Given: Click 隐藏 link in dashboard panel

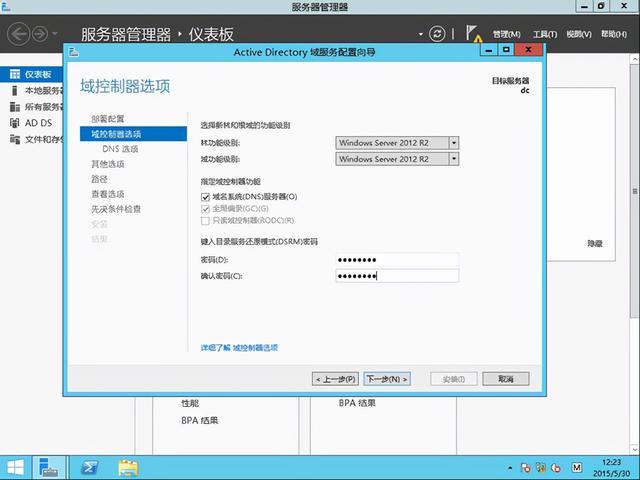Looking at the screenshot, I should 595,244.
